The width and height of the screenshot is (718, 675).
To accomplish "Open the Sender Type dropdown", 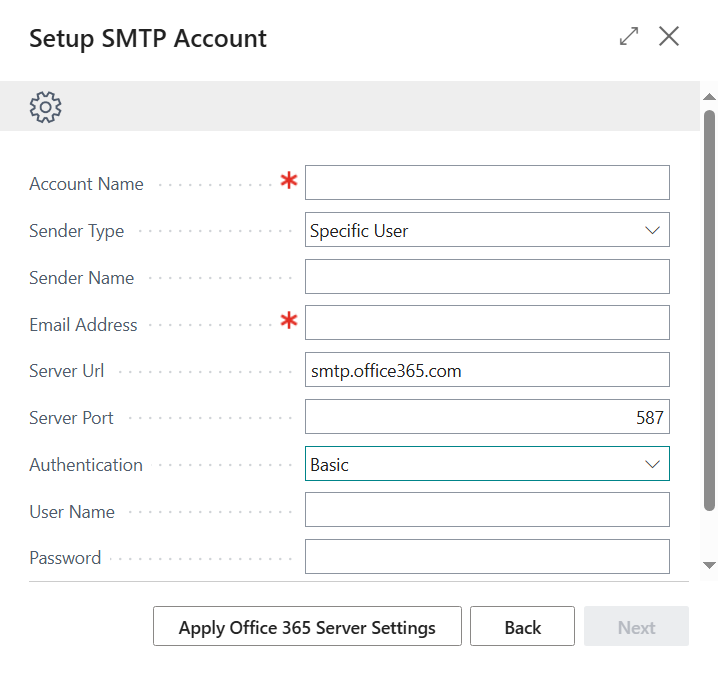I will 486,230.
